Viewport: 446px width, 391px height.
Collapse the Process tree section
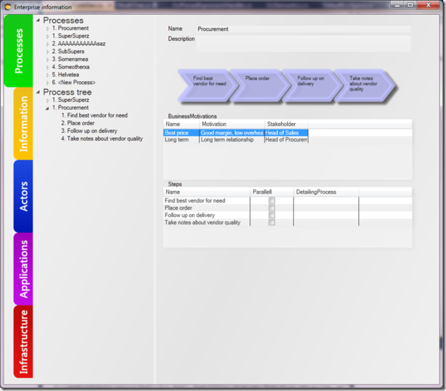[x=38, y=92]
